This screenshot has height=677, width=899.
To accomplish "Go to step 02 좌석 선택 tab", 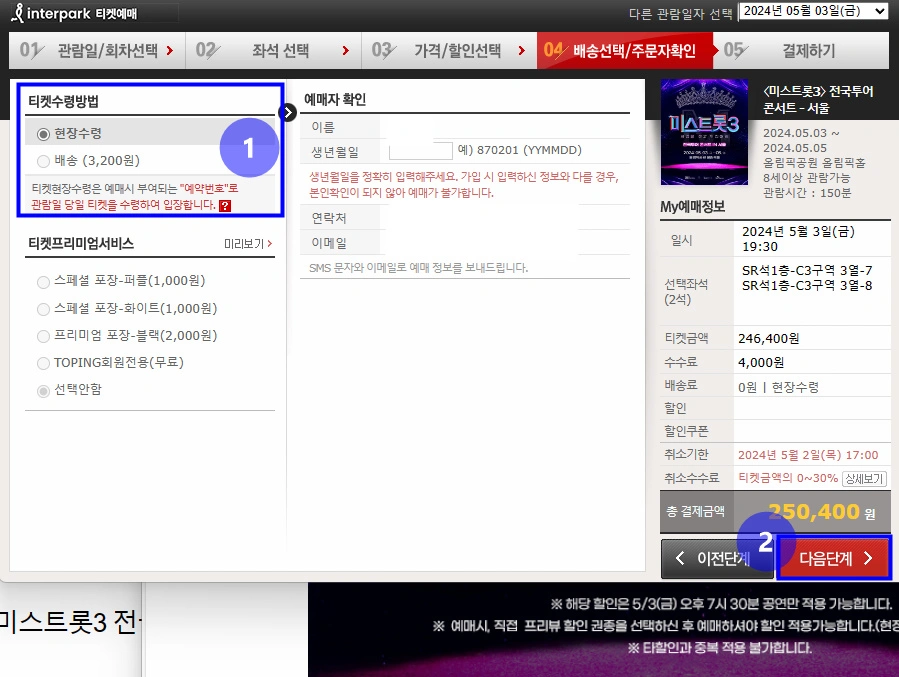I will (273, 50).
